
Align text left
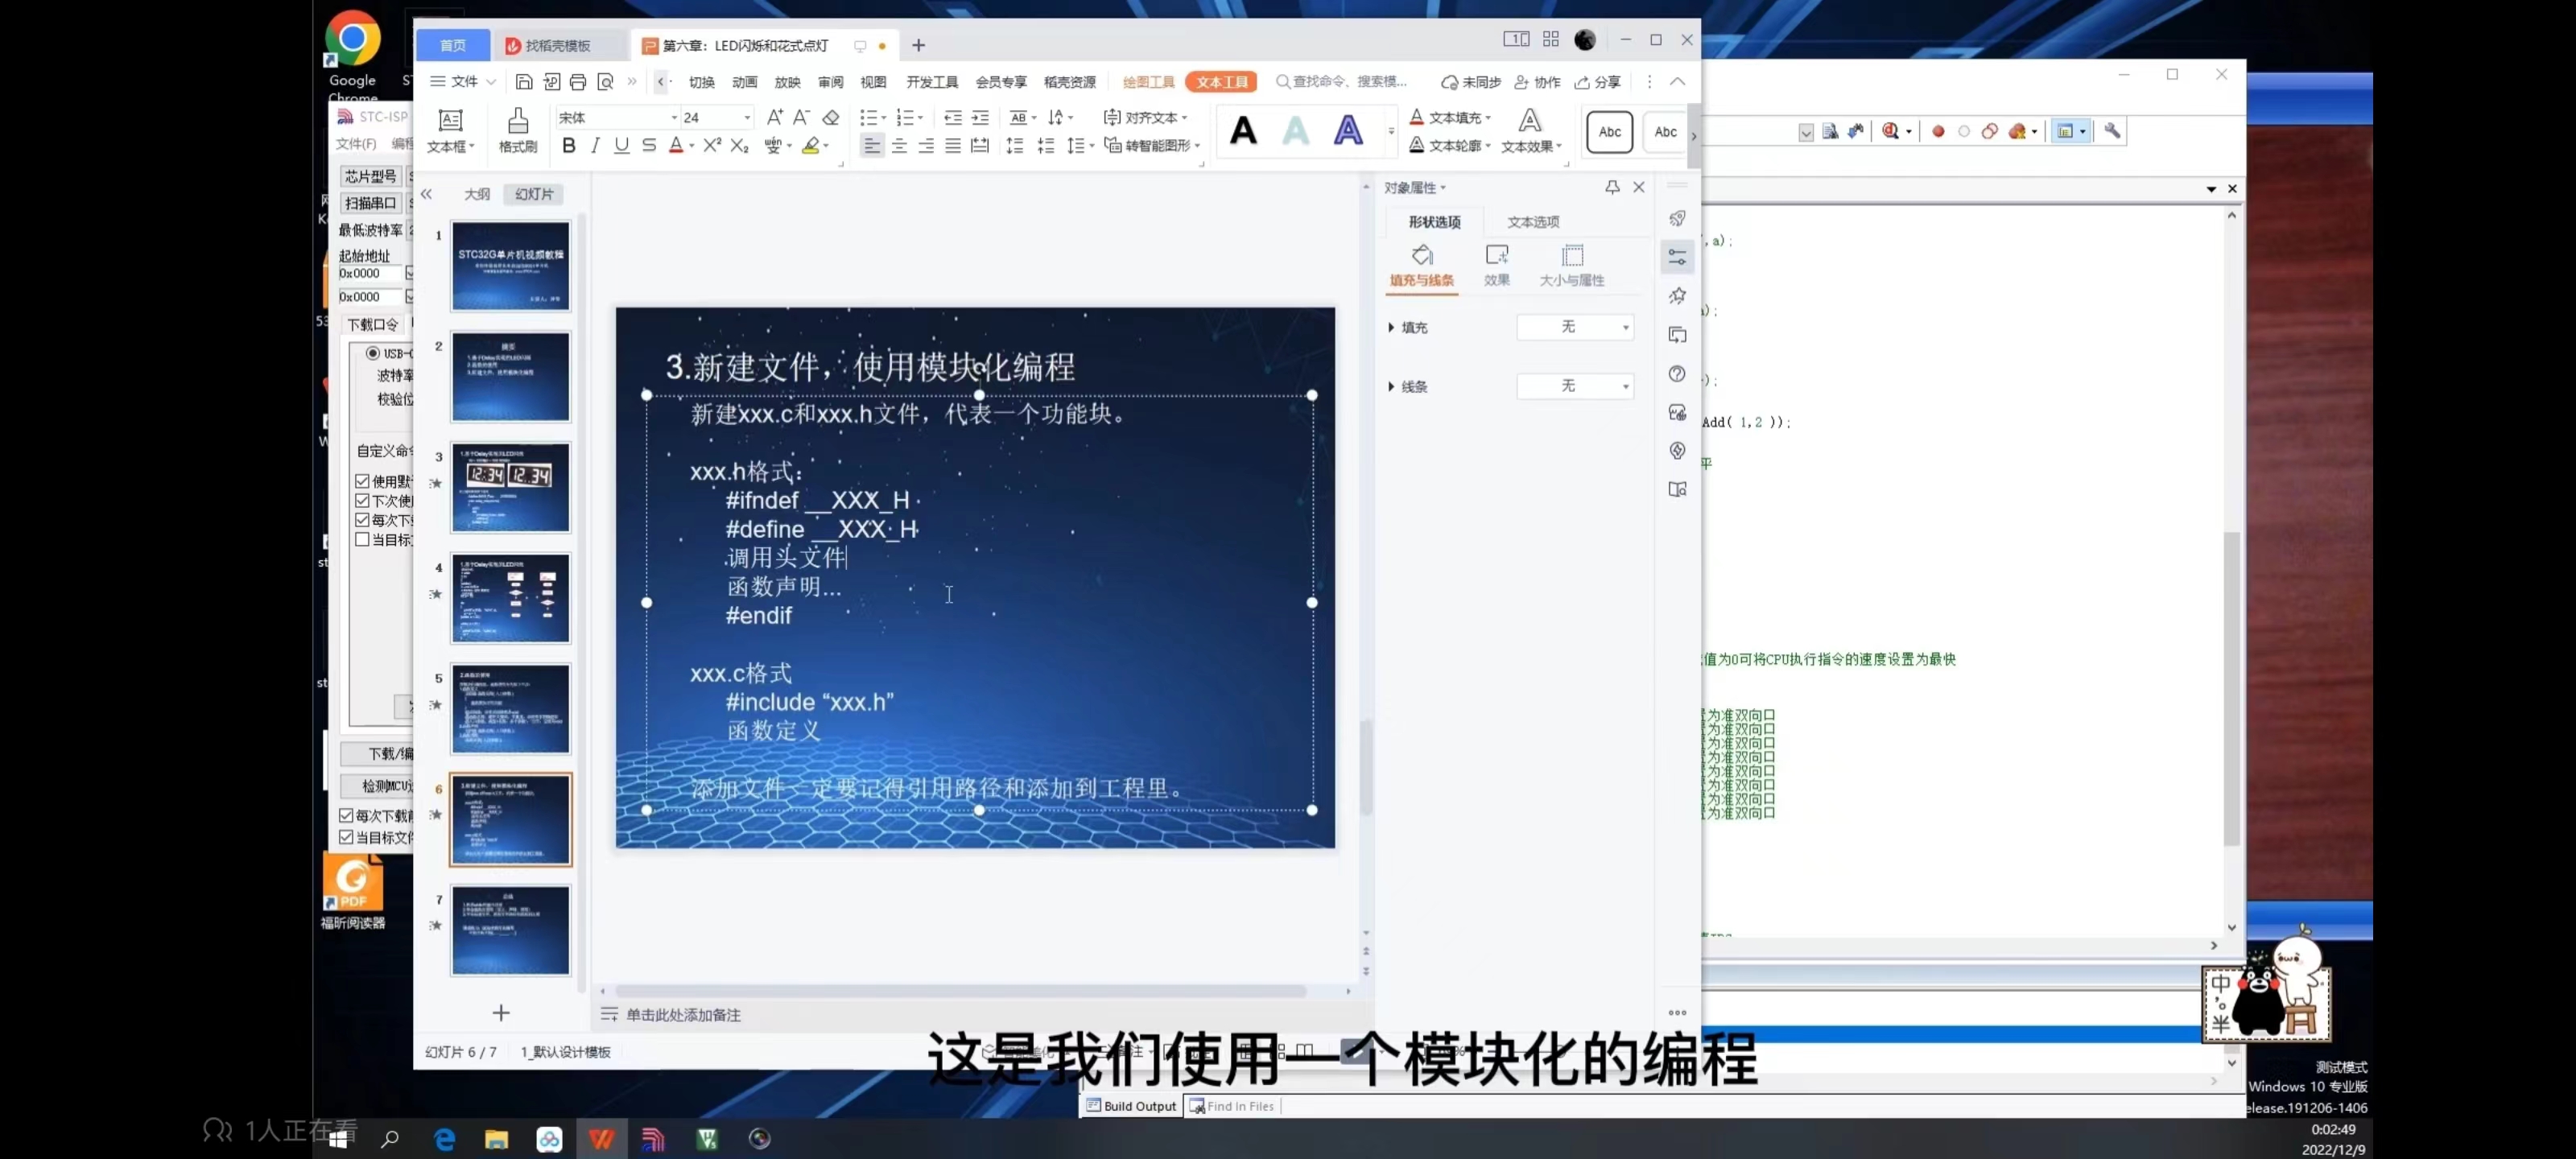tap(872, 146)
